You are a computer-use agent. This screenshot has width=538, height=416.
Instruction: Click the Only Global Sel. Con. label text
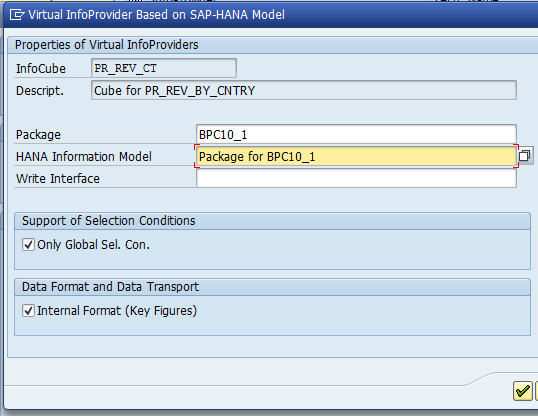tap(94, 245)
